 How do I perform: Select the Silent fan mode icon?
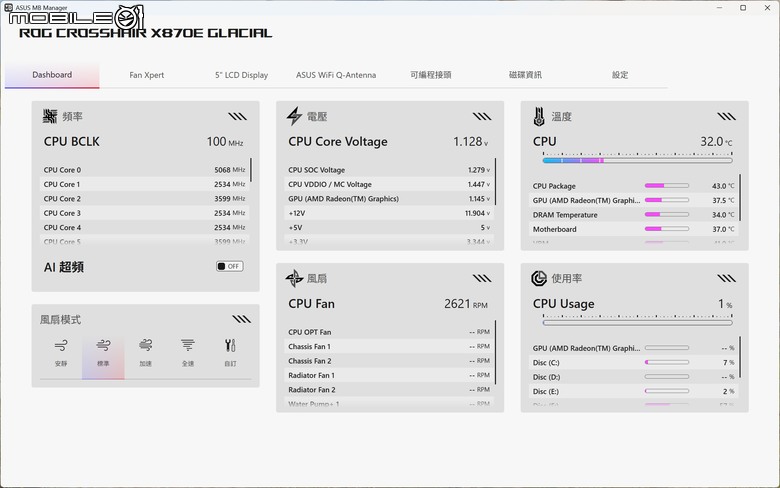click(61, 345)
